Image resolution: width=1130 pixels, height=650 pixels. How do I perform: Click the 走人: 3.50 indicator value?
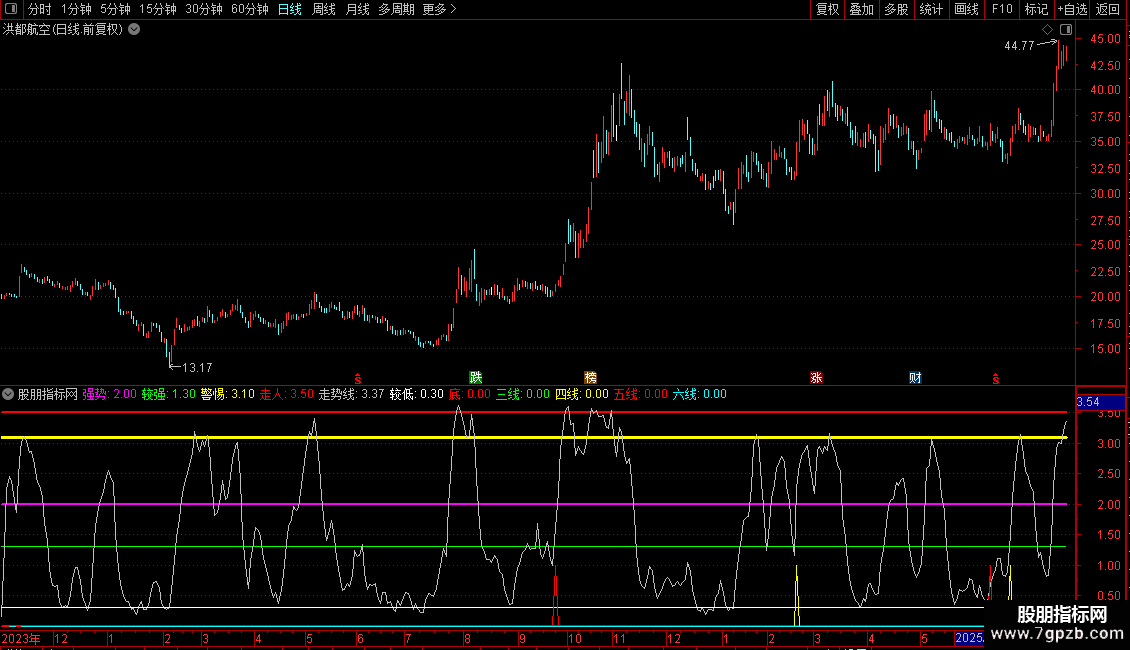[x=287, y=394]
